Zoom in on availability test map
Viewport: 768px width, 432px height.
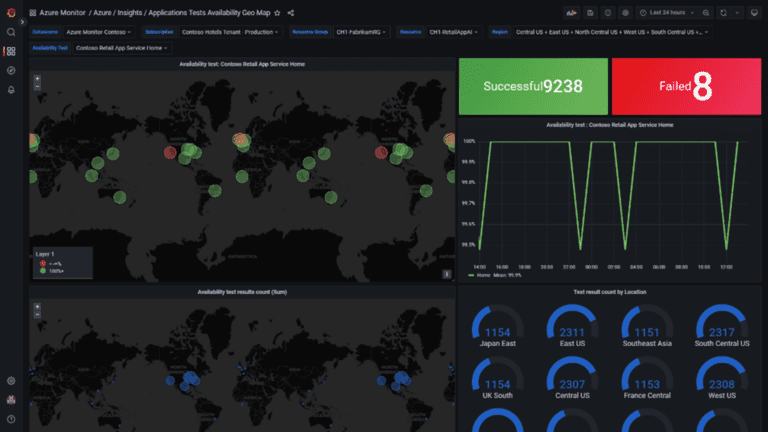tap(37, 78)
